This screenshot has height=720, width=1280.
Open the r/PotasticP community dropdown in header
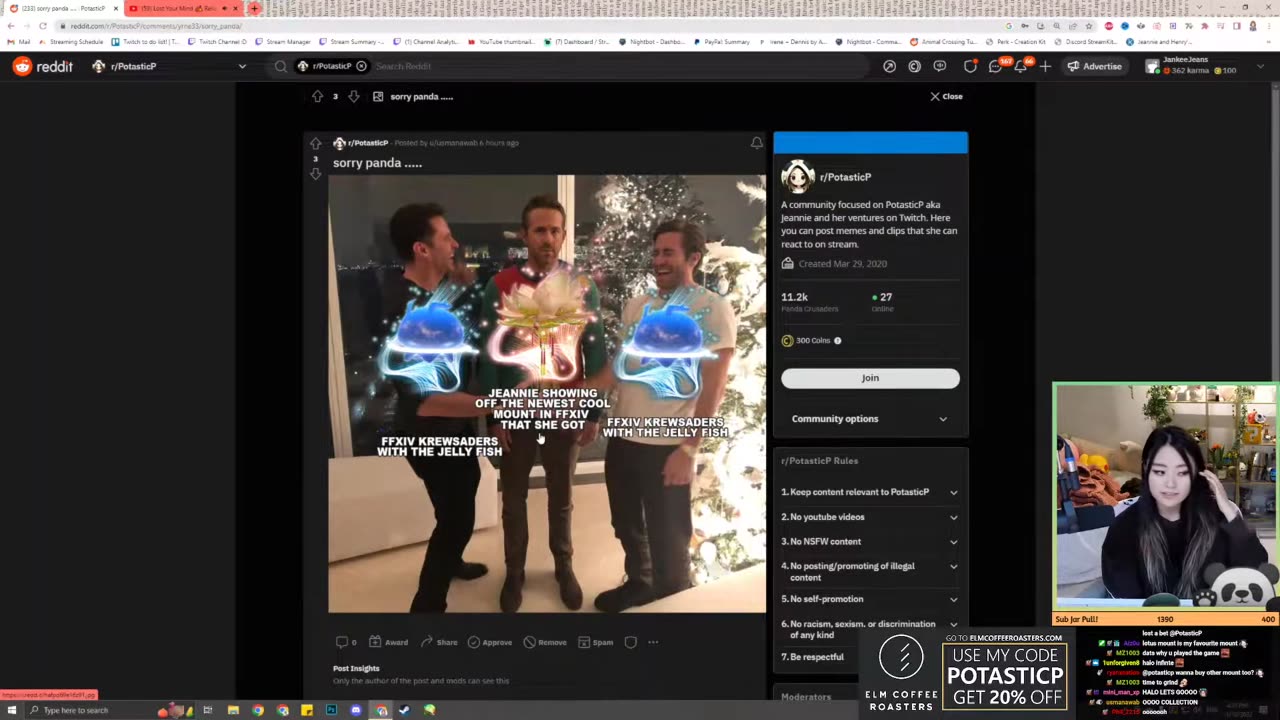168,66
